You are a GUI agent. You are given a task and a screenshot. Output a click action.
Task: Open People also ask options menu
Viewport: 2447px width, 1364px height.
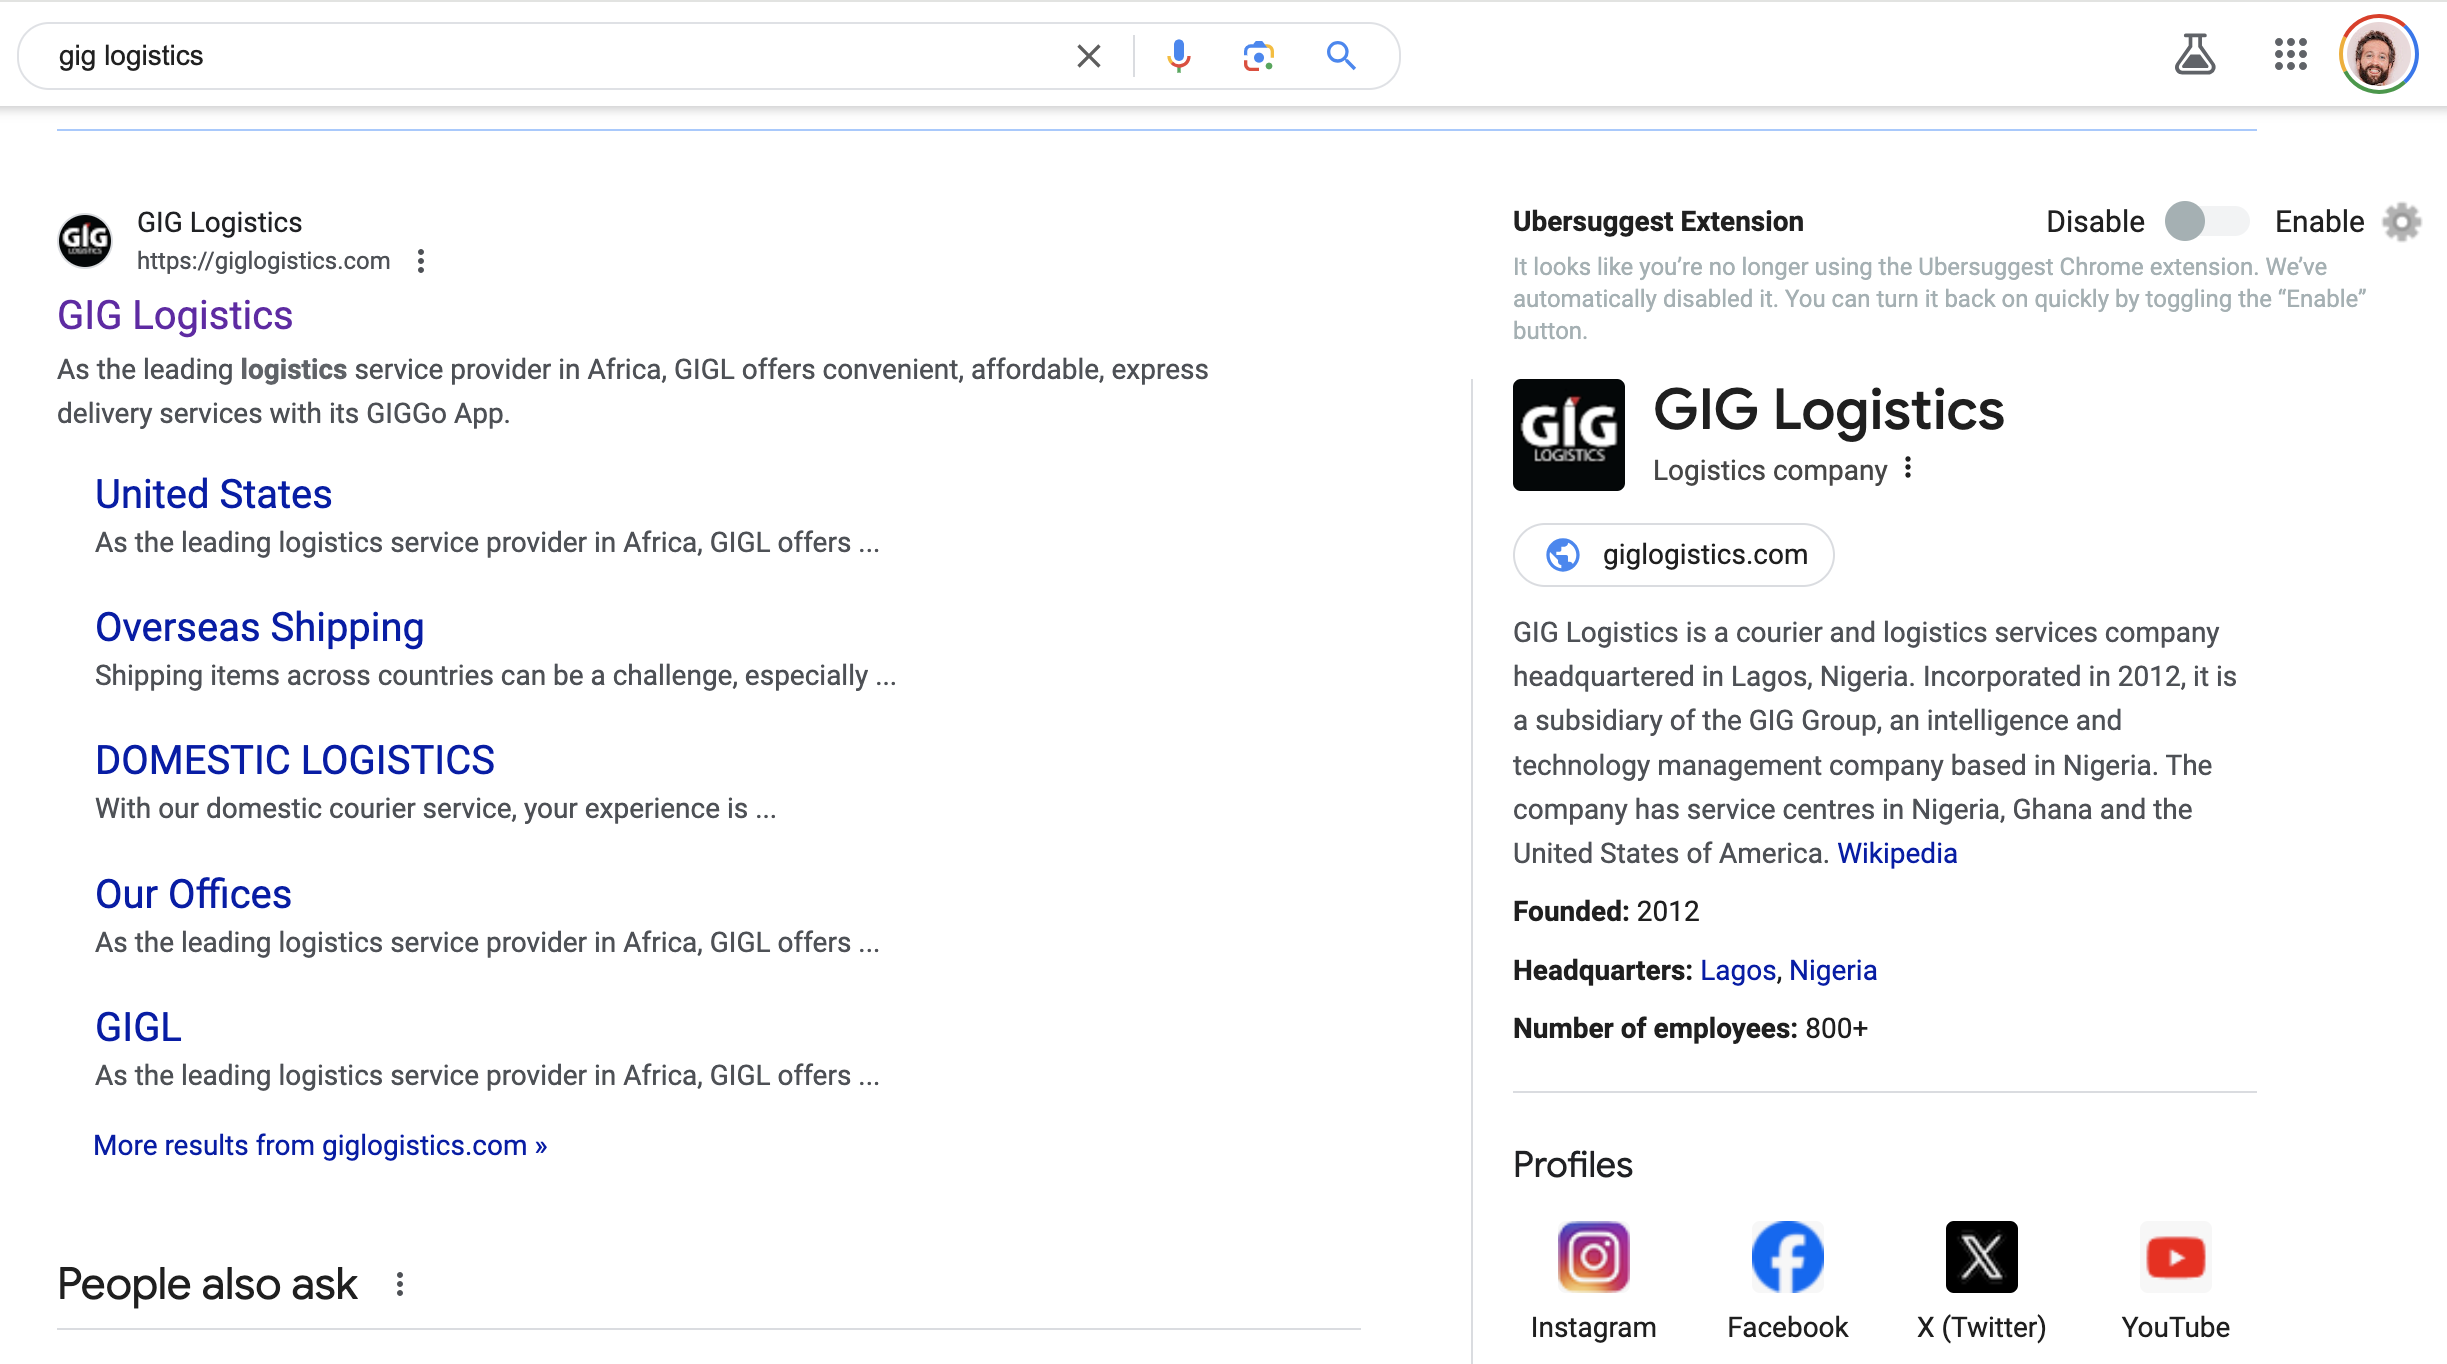(400, 1285)
